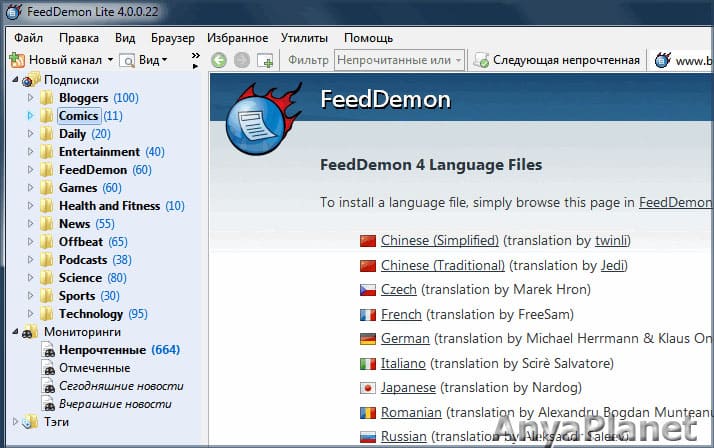Click the Новый канал feed icon
The width and height of the screenshot is (714, 448).
pyautogui.click(x=17, y=60)
